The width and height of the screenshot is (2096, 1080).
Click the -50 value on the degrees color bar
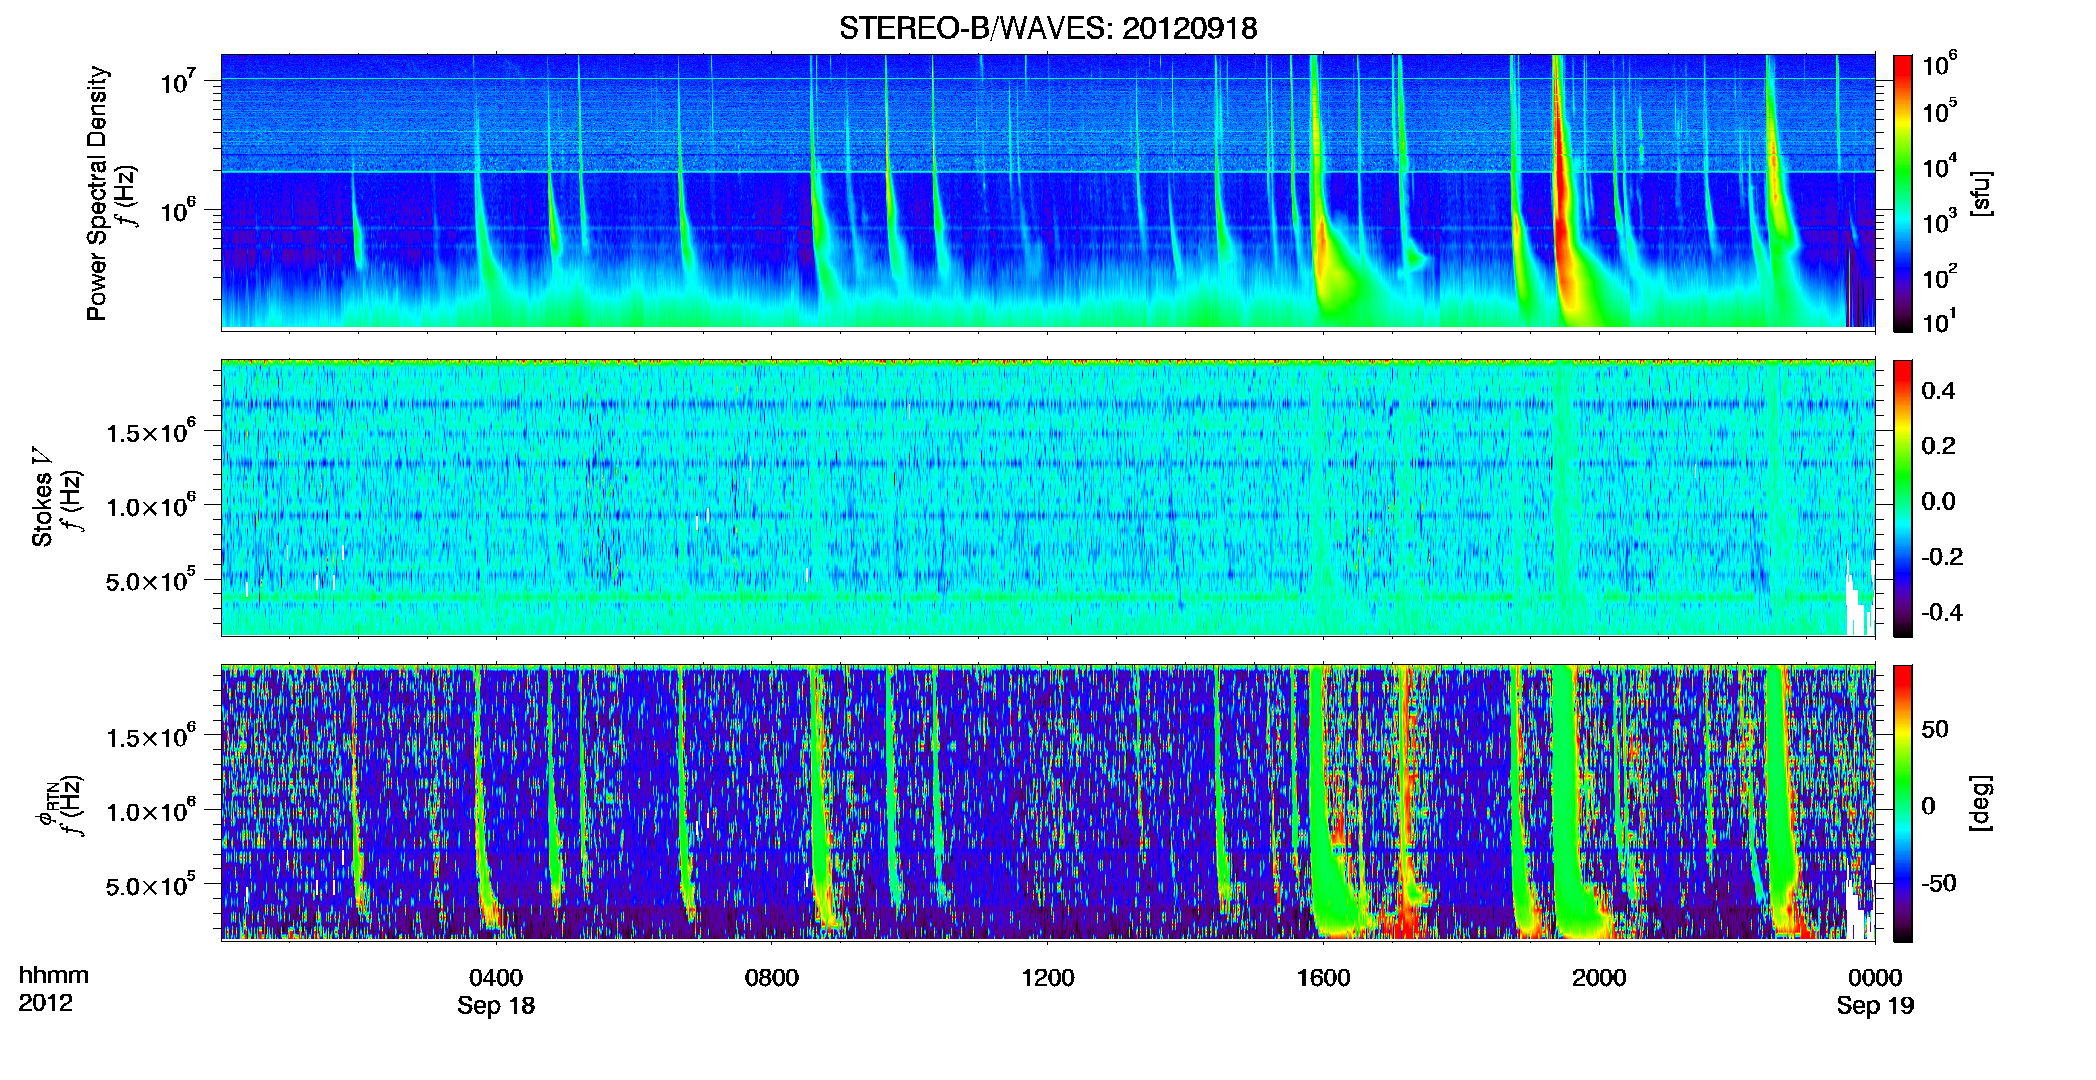point(1938,883)
